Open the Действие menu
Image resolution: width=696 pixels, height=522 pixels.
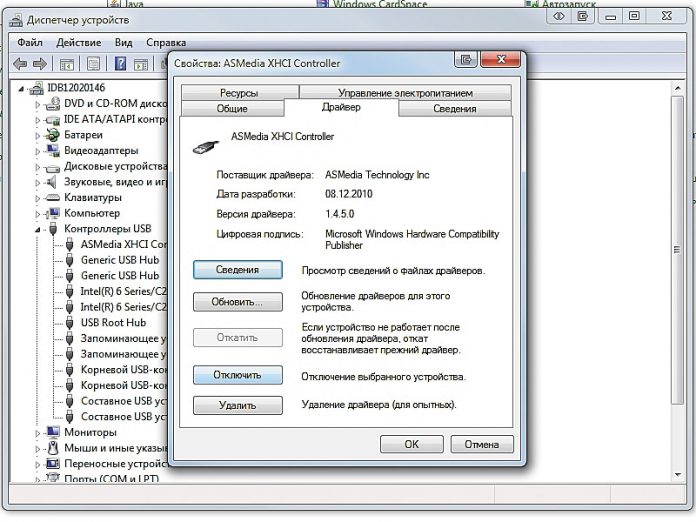coord(78,43)
